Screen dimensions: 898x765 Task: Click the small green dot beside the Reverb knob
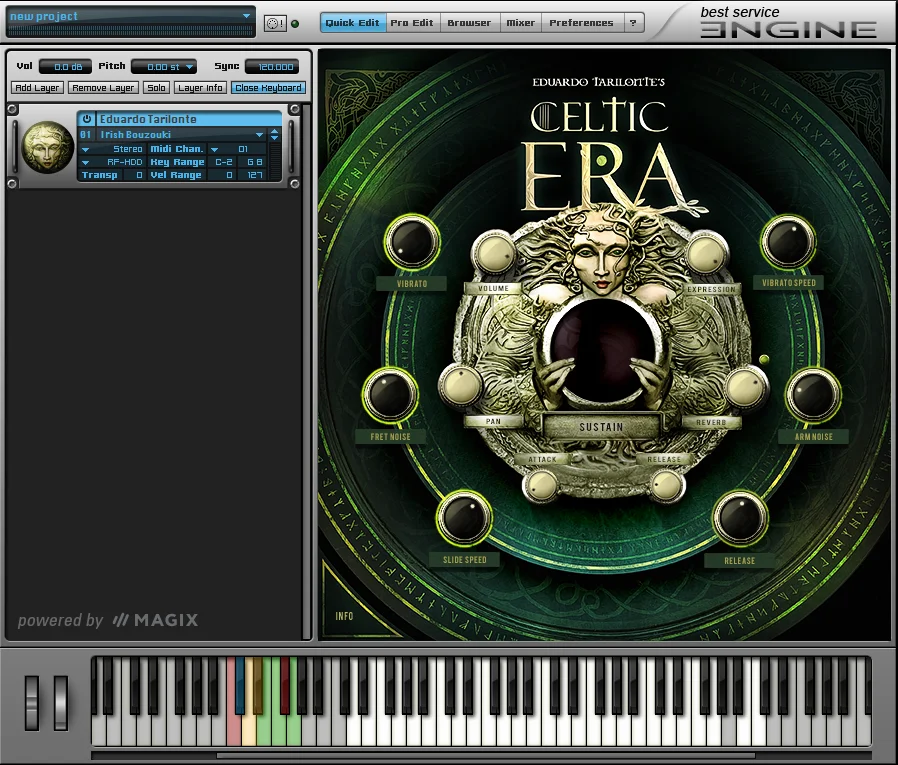coord(763,359)
